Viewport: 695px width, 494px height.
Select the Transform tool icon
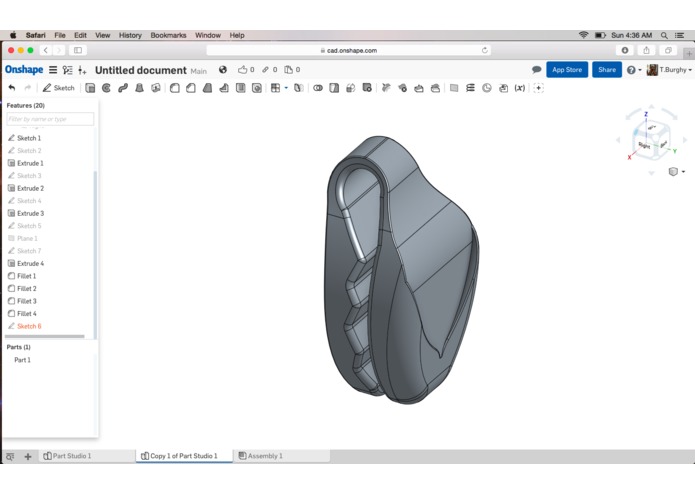pyautogui.click(x=351, y=88)
